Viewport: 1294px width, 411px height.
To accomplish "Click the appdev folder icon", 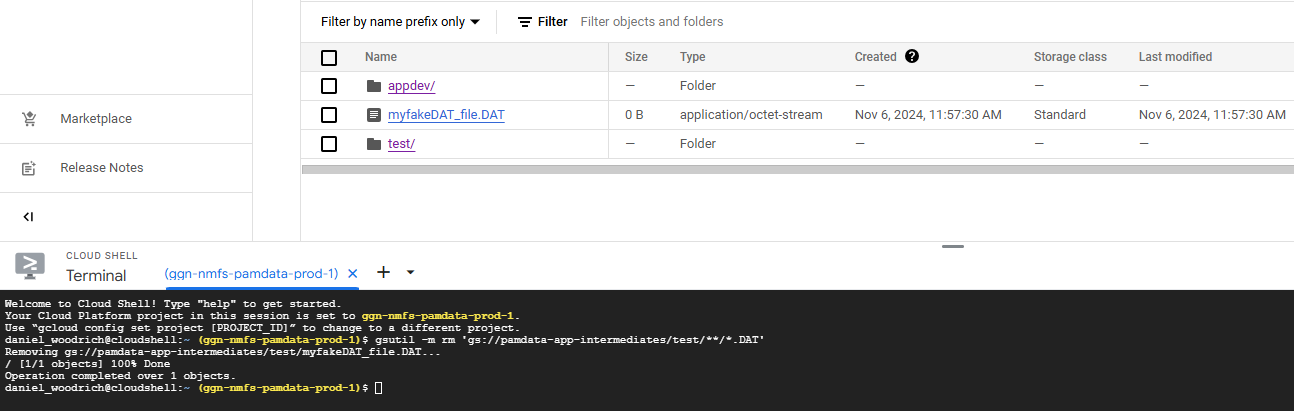I will pos(374,86).
